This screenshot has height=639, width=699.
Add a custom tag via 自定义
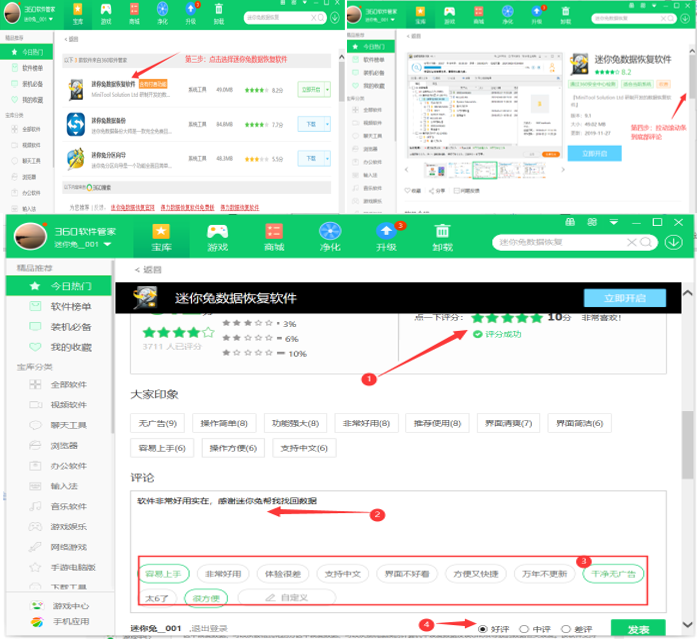pyautogui.click(x=287, y=598)
